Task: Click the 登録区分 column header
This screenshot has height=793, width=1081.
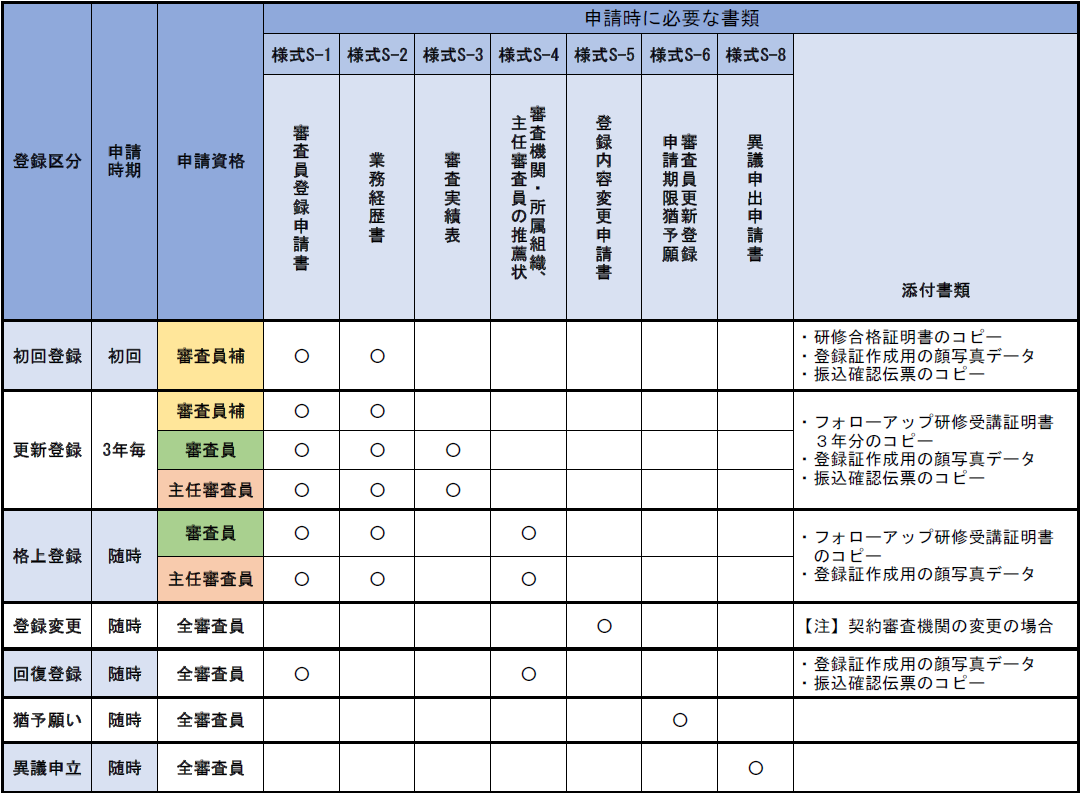Action: pos(47,161)
